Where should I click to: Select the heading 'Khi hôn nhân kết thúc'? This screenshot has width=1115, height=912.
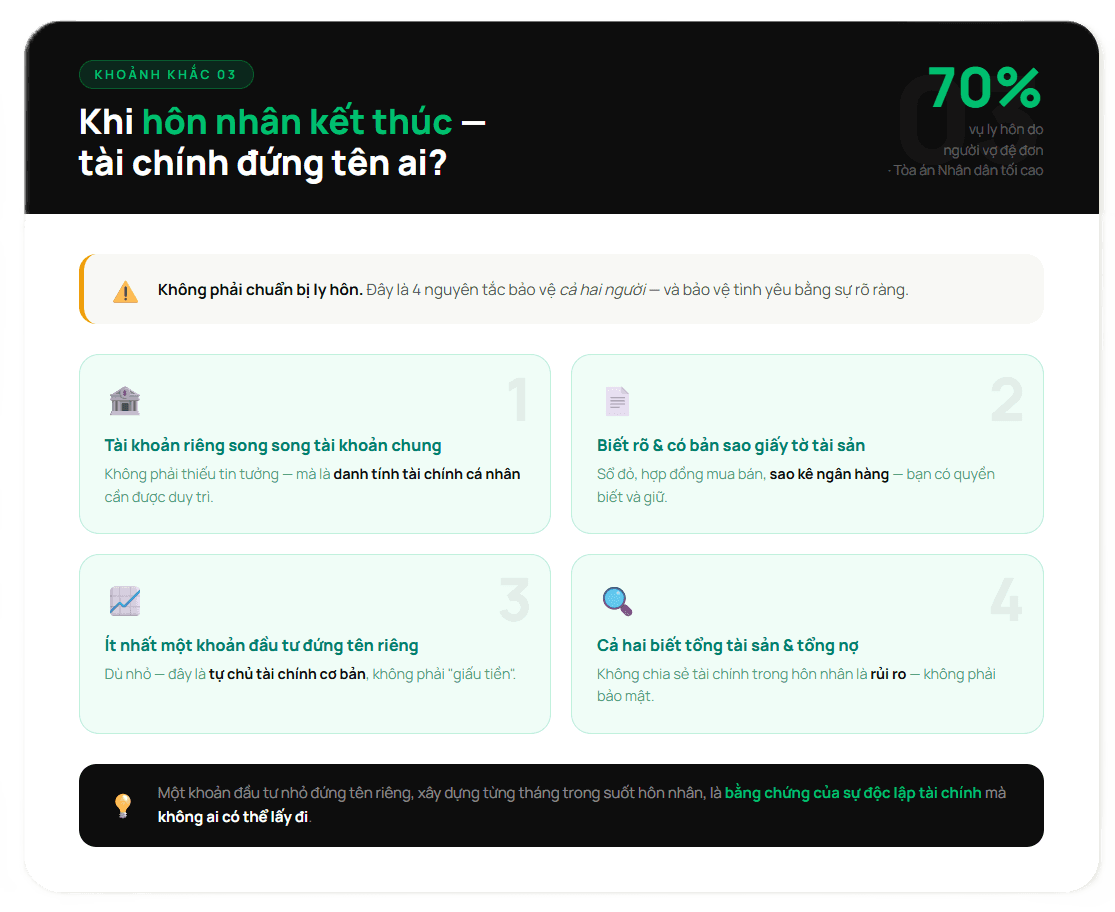281,140
